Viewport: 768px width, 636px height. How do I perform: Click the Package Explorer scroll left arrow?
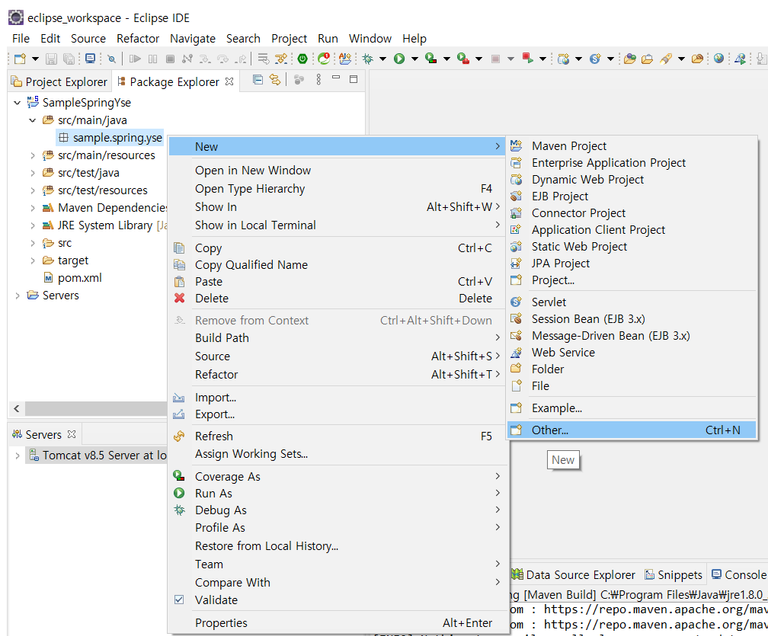point(17,408)
